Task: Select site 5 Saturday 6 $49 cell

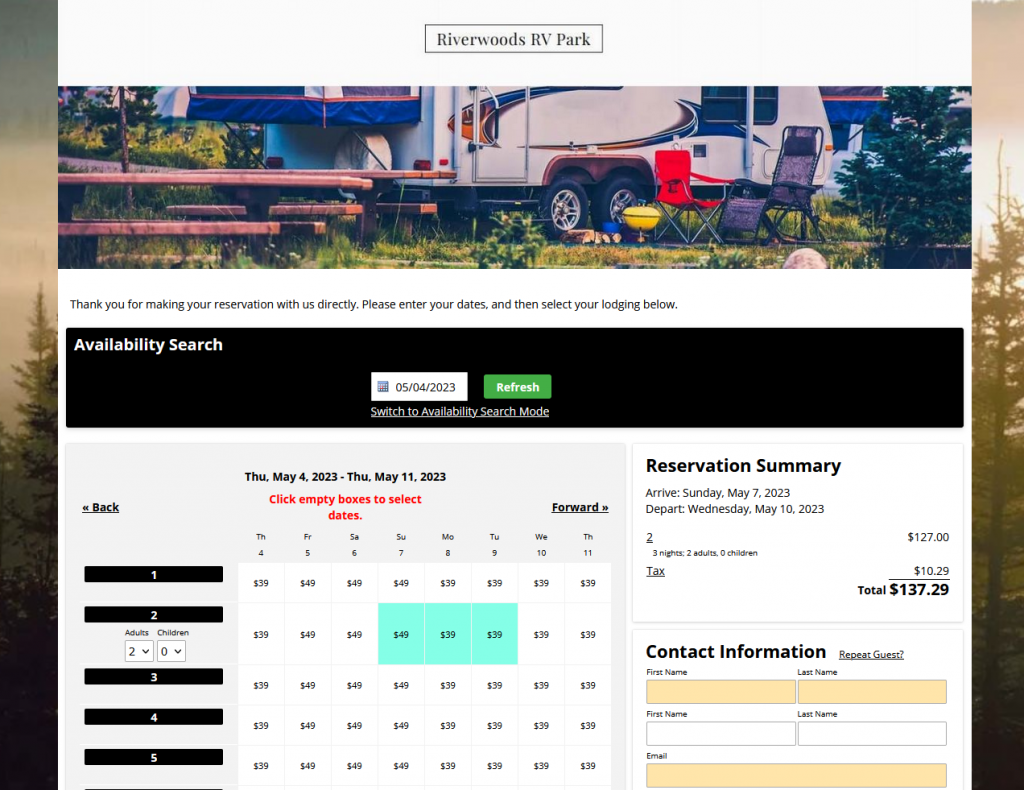Action: point(354,765)
